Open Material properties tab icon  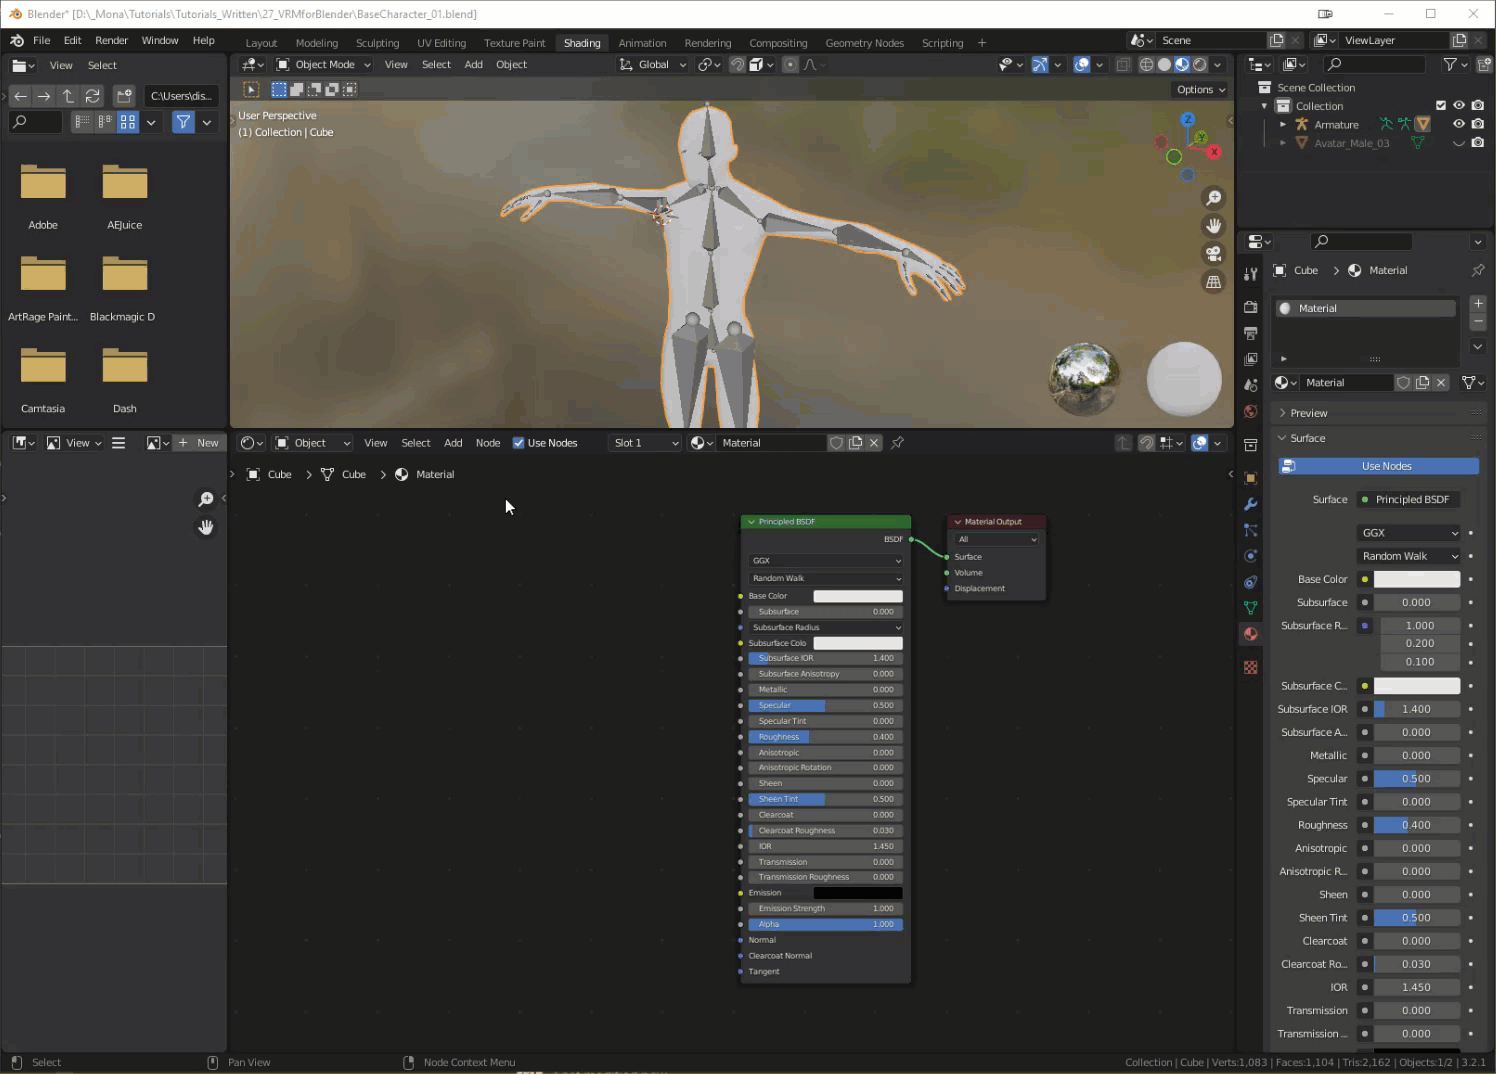tap(1250, 634)
